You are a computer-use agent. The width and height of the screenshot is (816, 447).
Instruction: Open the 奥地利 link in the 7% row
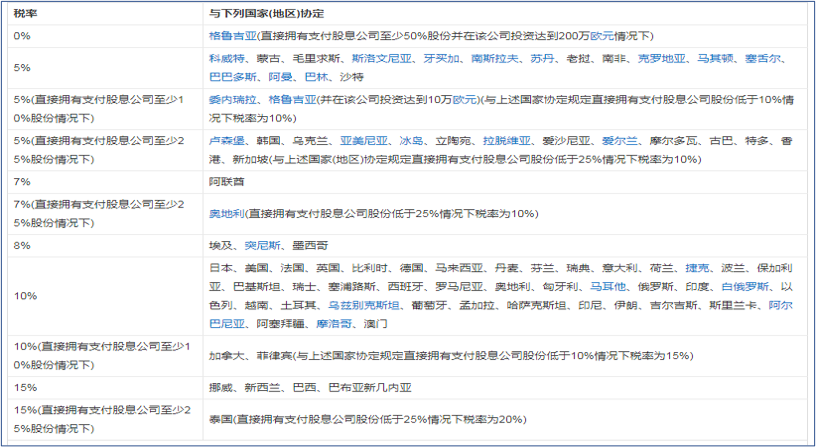pyautogui.click(x=227, y=214)
